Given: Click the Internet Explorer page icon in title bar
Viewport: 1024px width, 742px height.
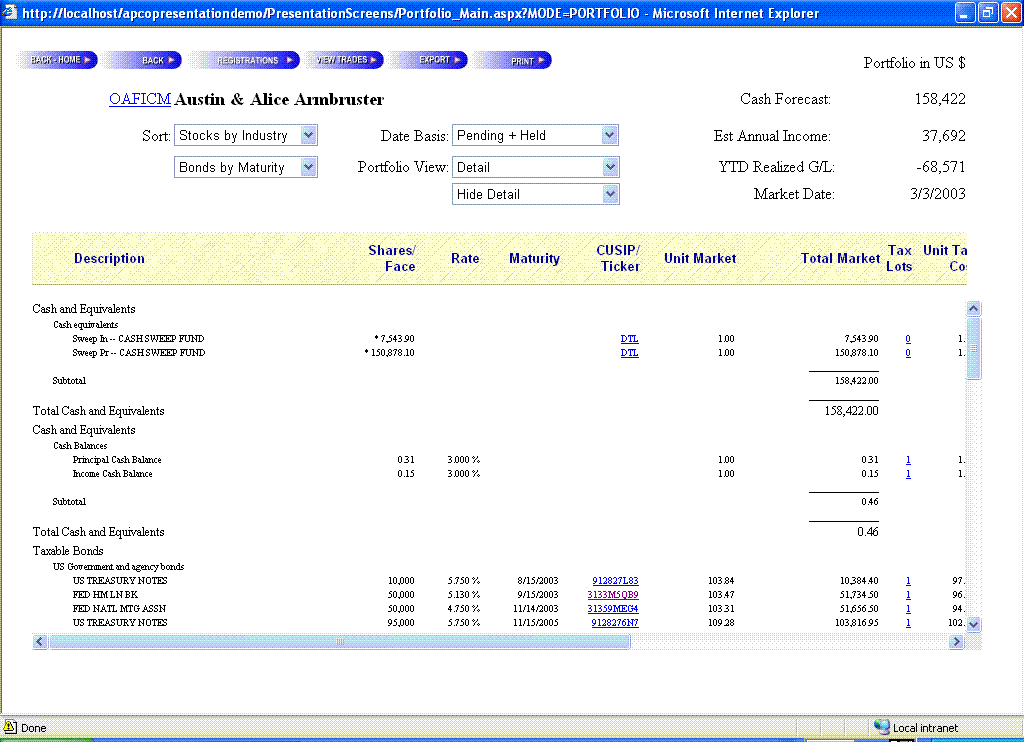Looking at the screenshot, I should (x=10, y=12).
